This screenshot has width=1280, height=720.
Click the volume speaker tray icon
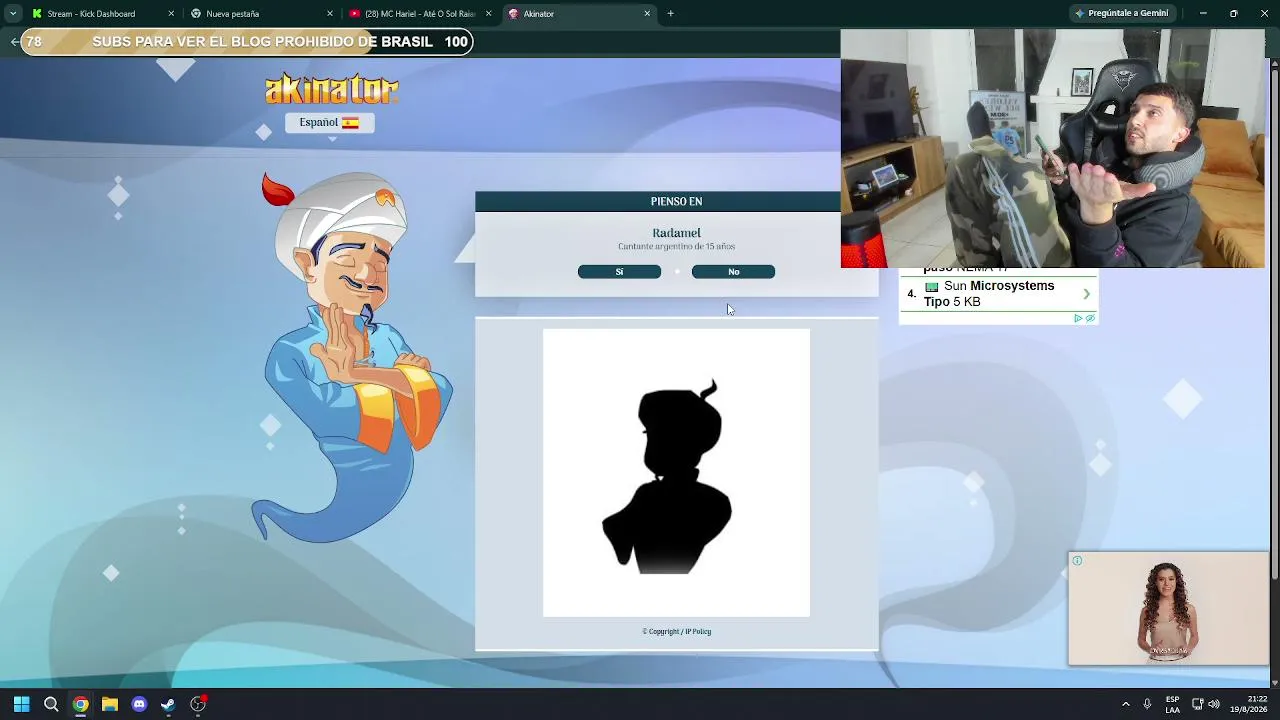pyautogui.click(x=1214, y=704)
